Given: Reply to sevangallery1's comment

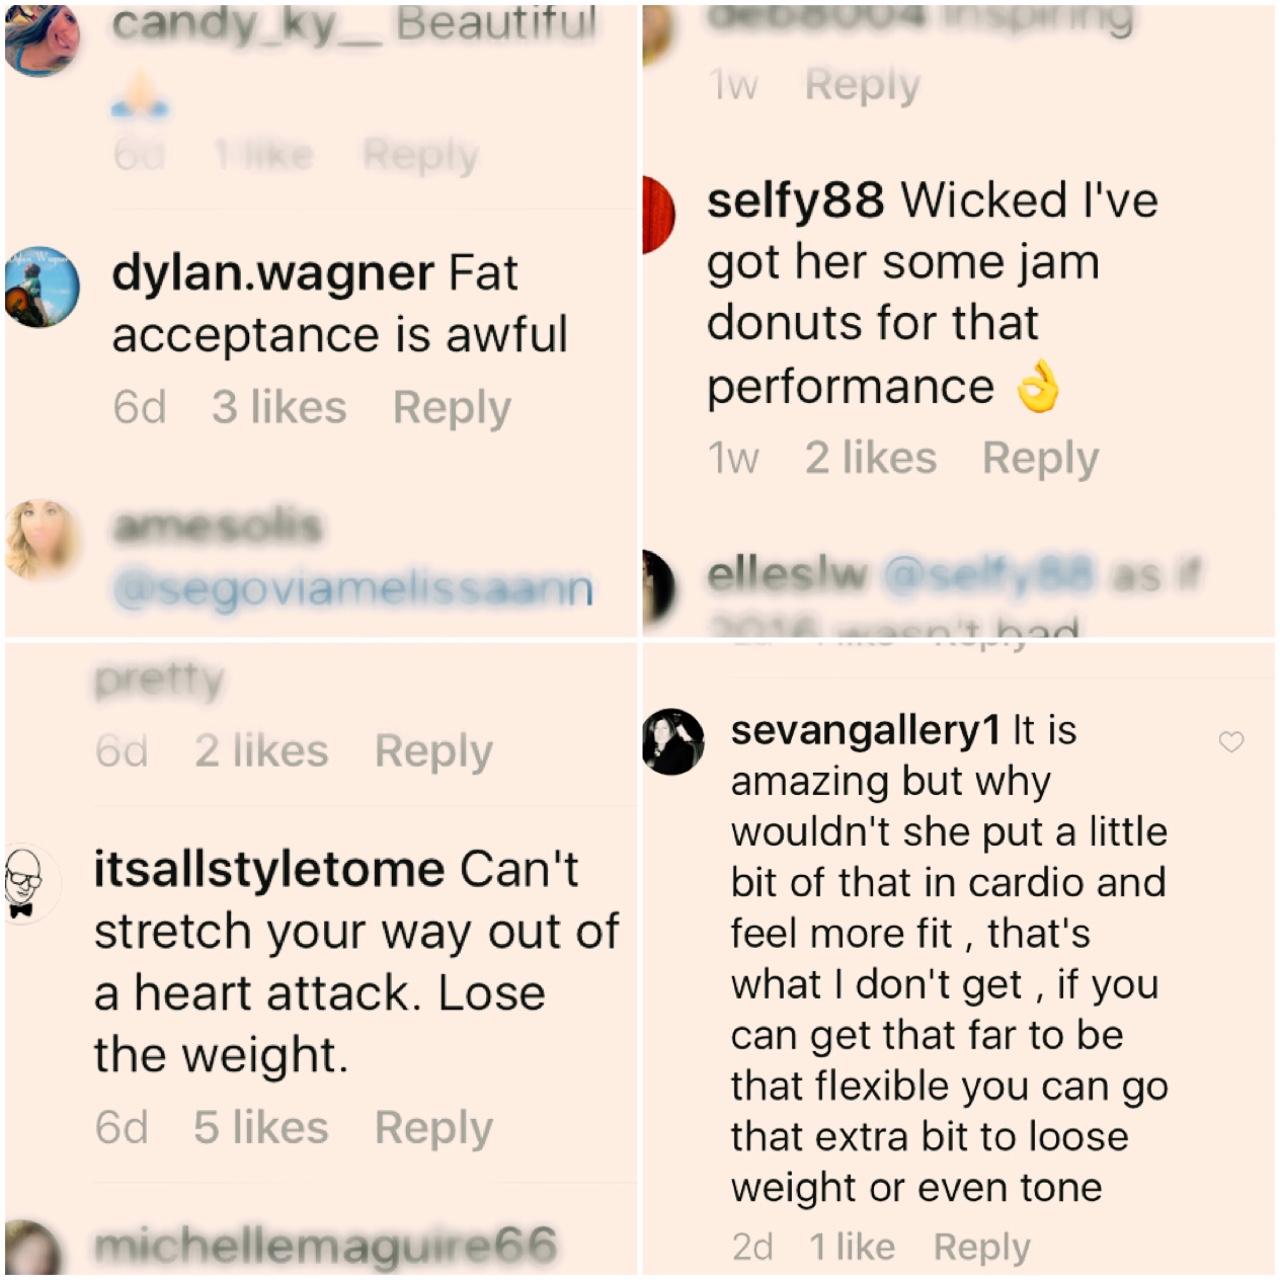Looking at the screenshot, I should pos(981,1247).
